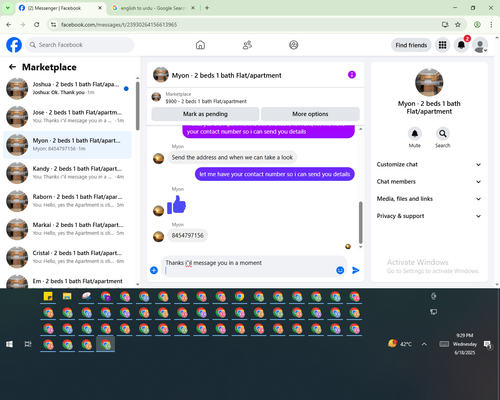Expand Privacy & support section
This screenshot has width=500, height=400.
click(x=429, y=216)
